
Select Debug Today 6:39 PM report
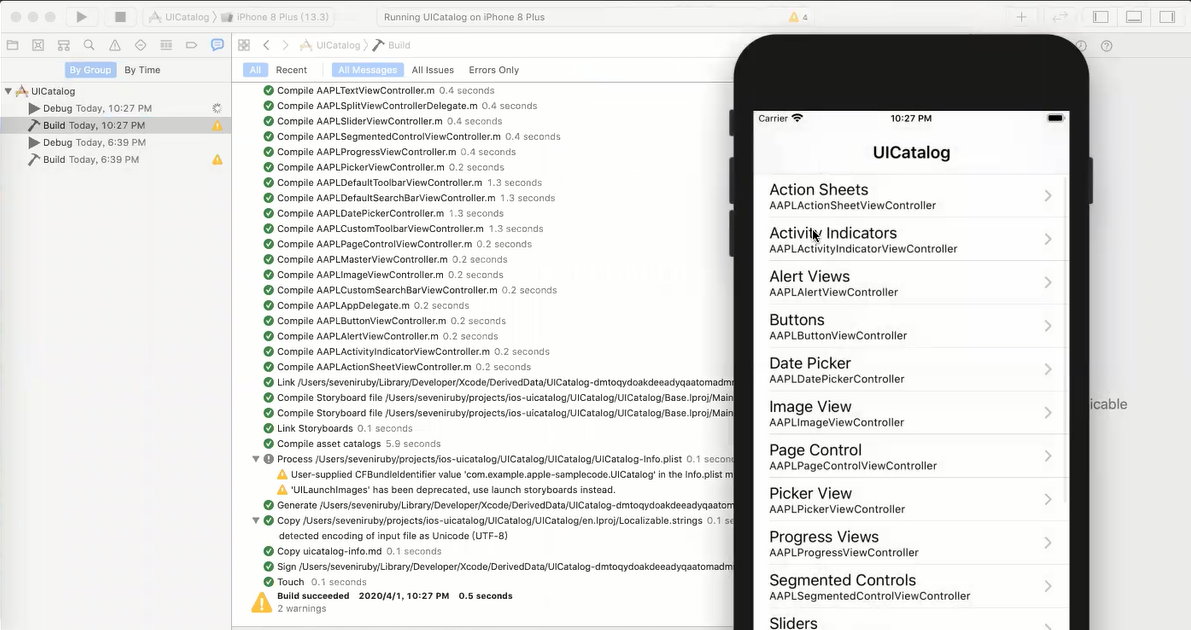pyautogui.click(x=115, y=143)
